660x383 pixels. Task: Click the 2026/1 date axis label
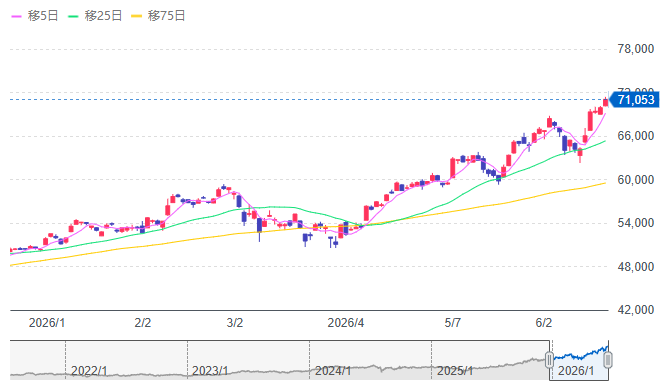47,323
